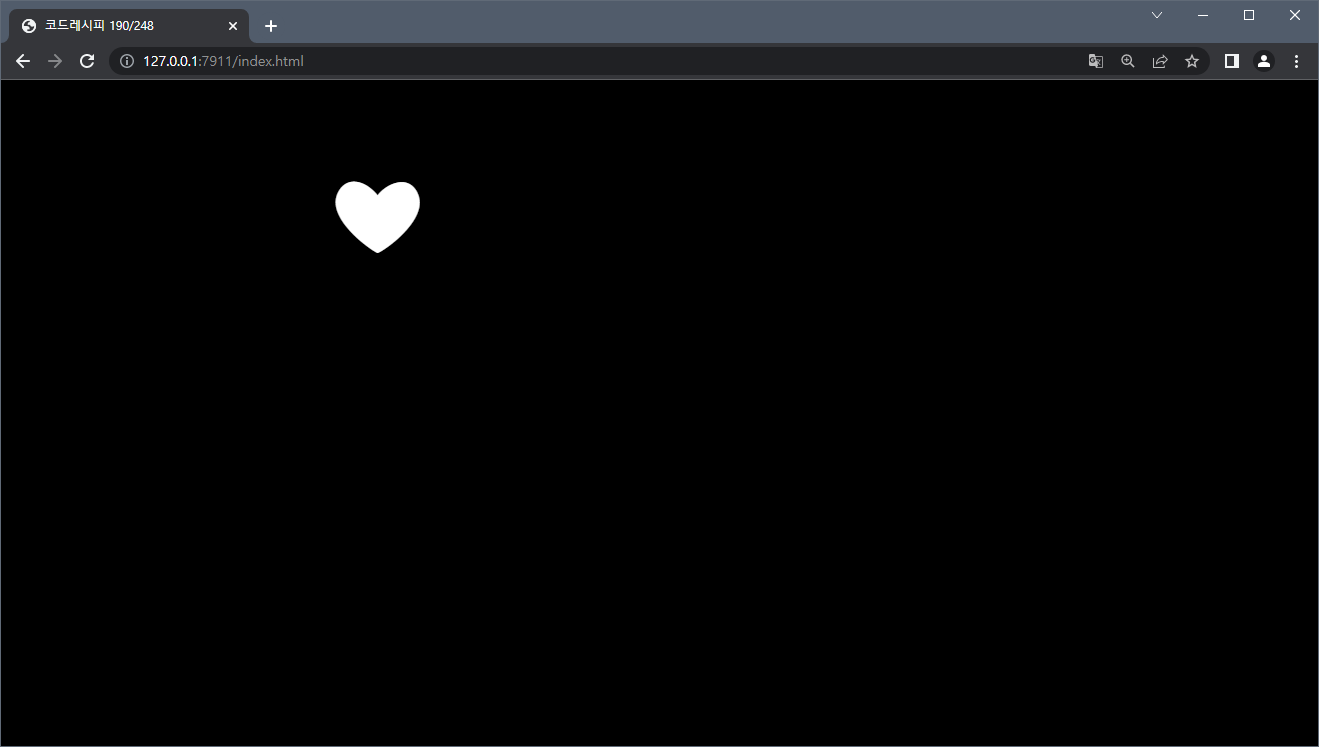Open the Chrome three-dot menu

tap(1296, 61)
